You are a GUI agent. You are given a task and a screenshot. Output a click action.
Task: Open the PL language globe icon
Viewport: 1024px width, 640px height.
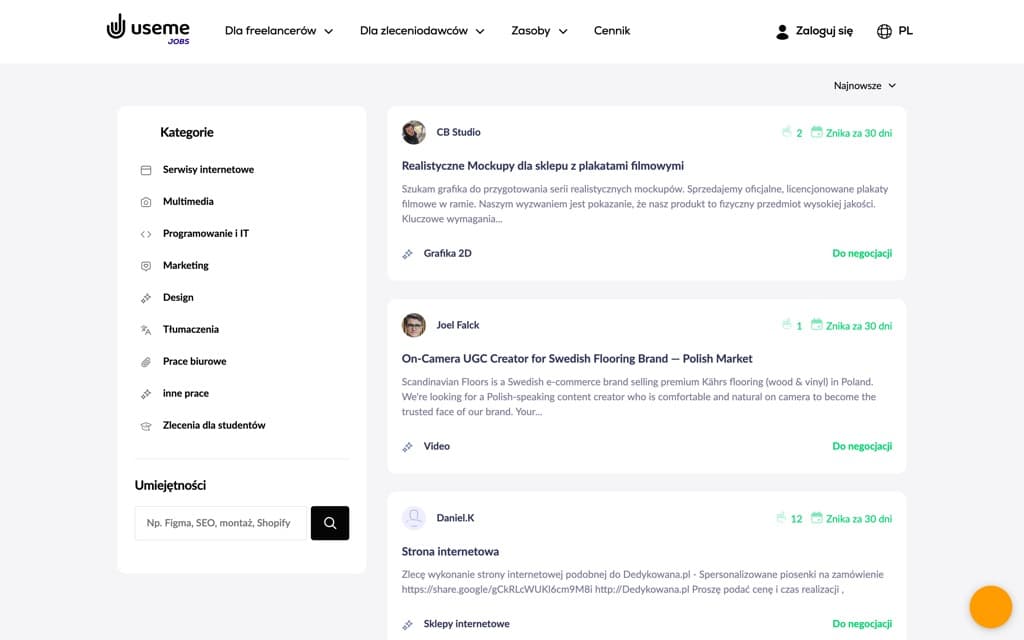click(x=884, y=30)
